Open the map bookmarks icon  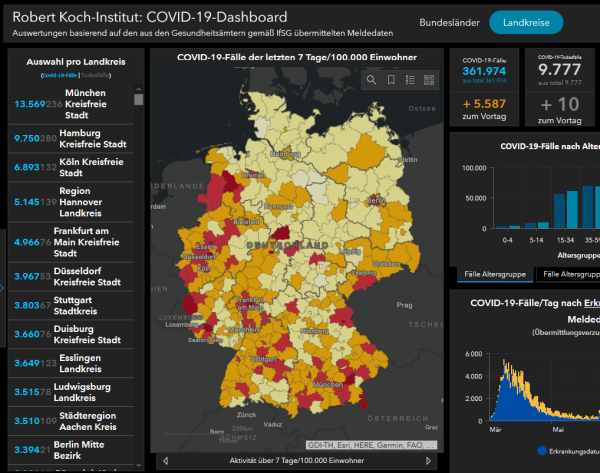pyautogui.click(x=391, y=80)
